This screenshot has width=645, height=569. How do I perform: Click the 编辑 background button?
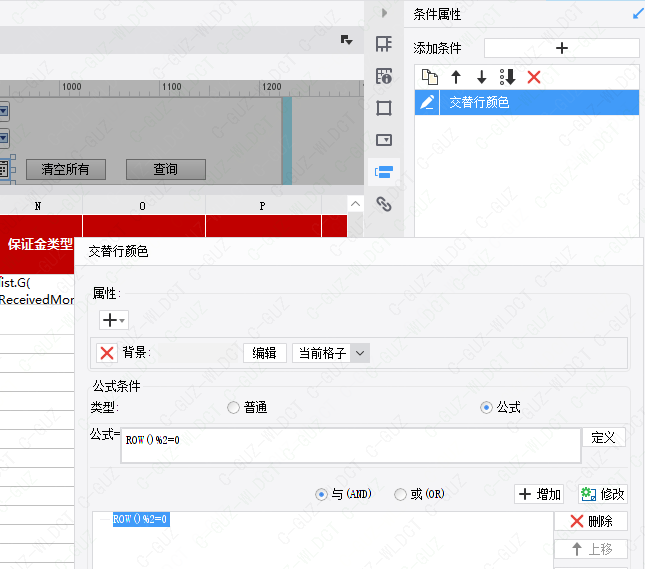pos(264,352)
